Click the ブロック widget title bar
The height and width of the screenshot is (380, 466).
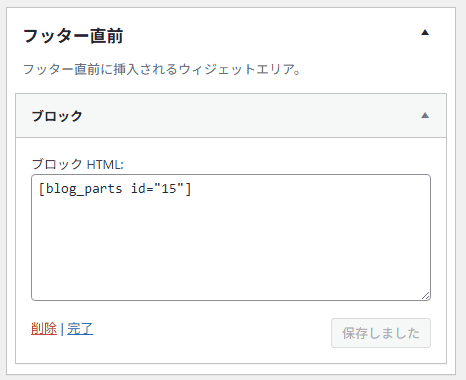(231, 116)
